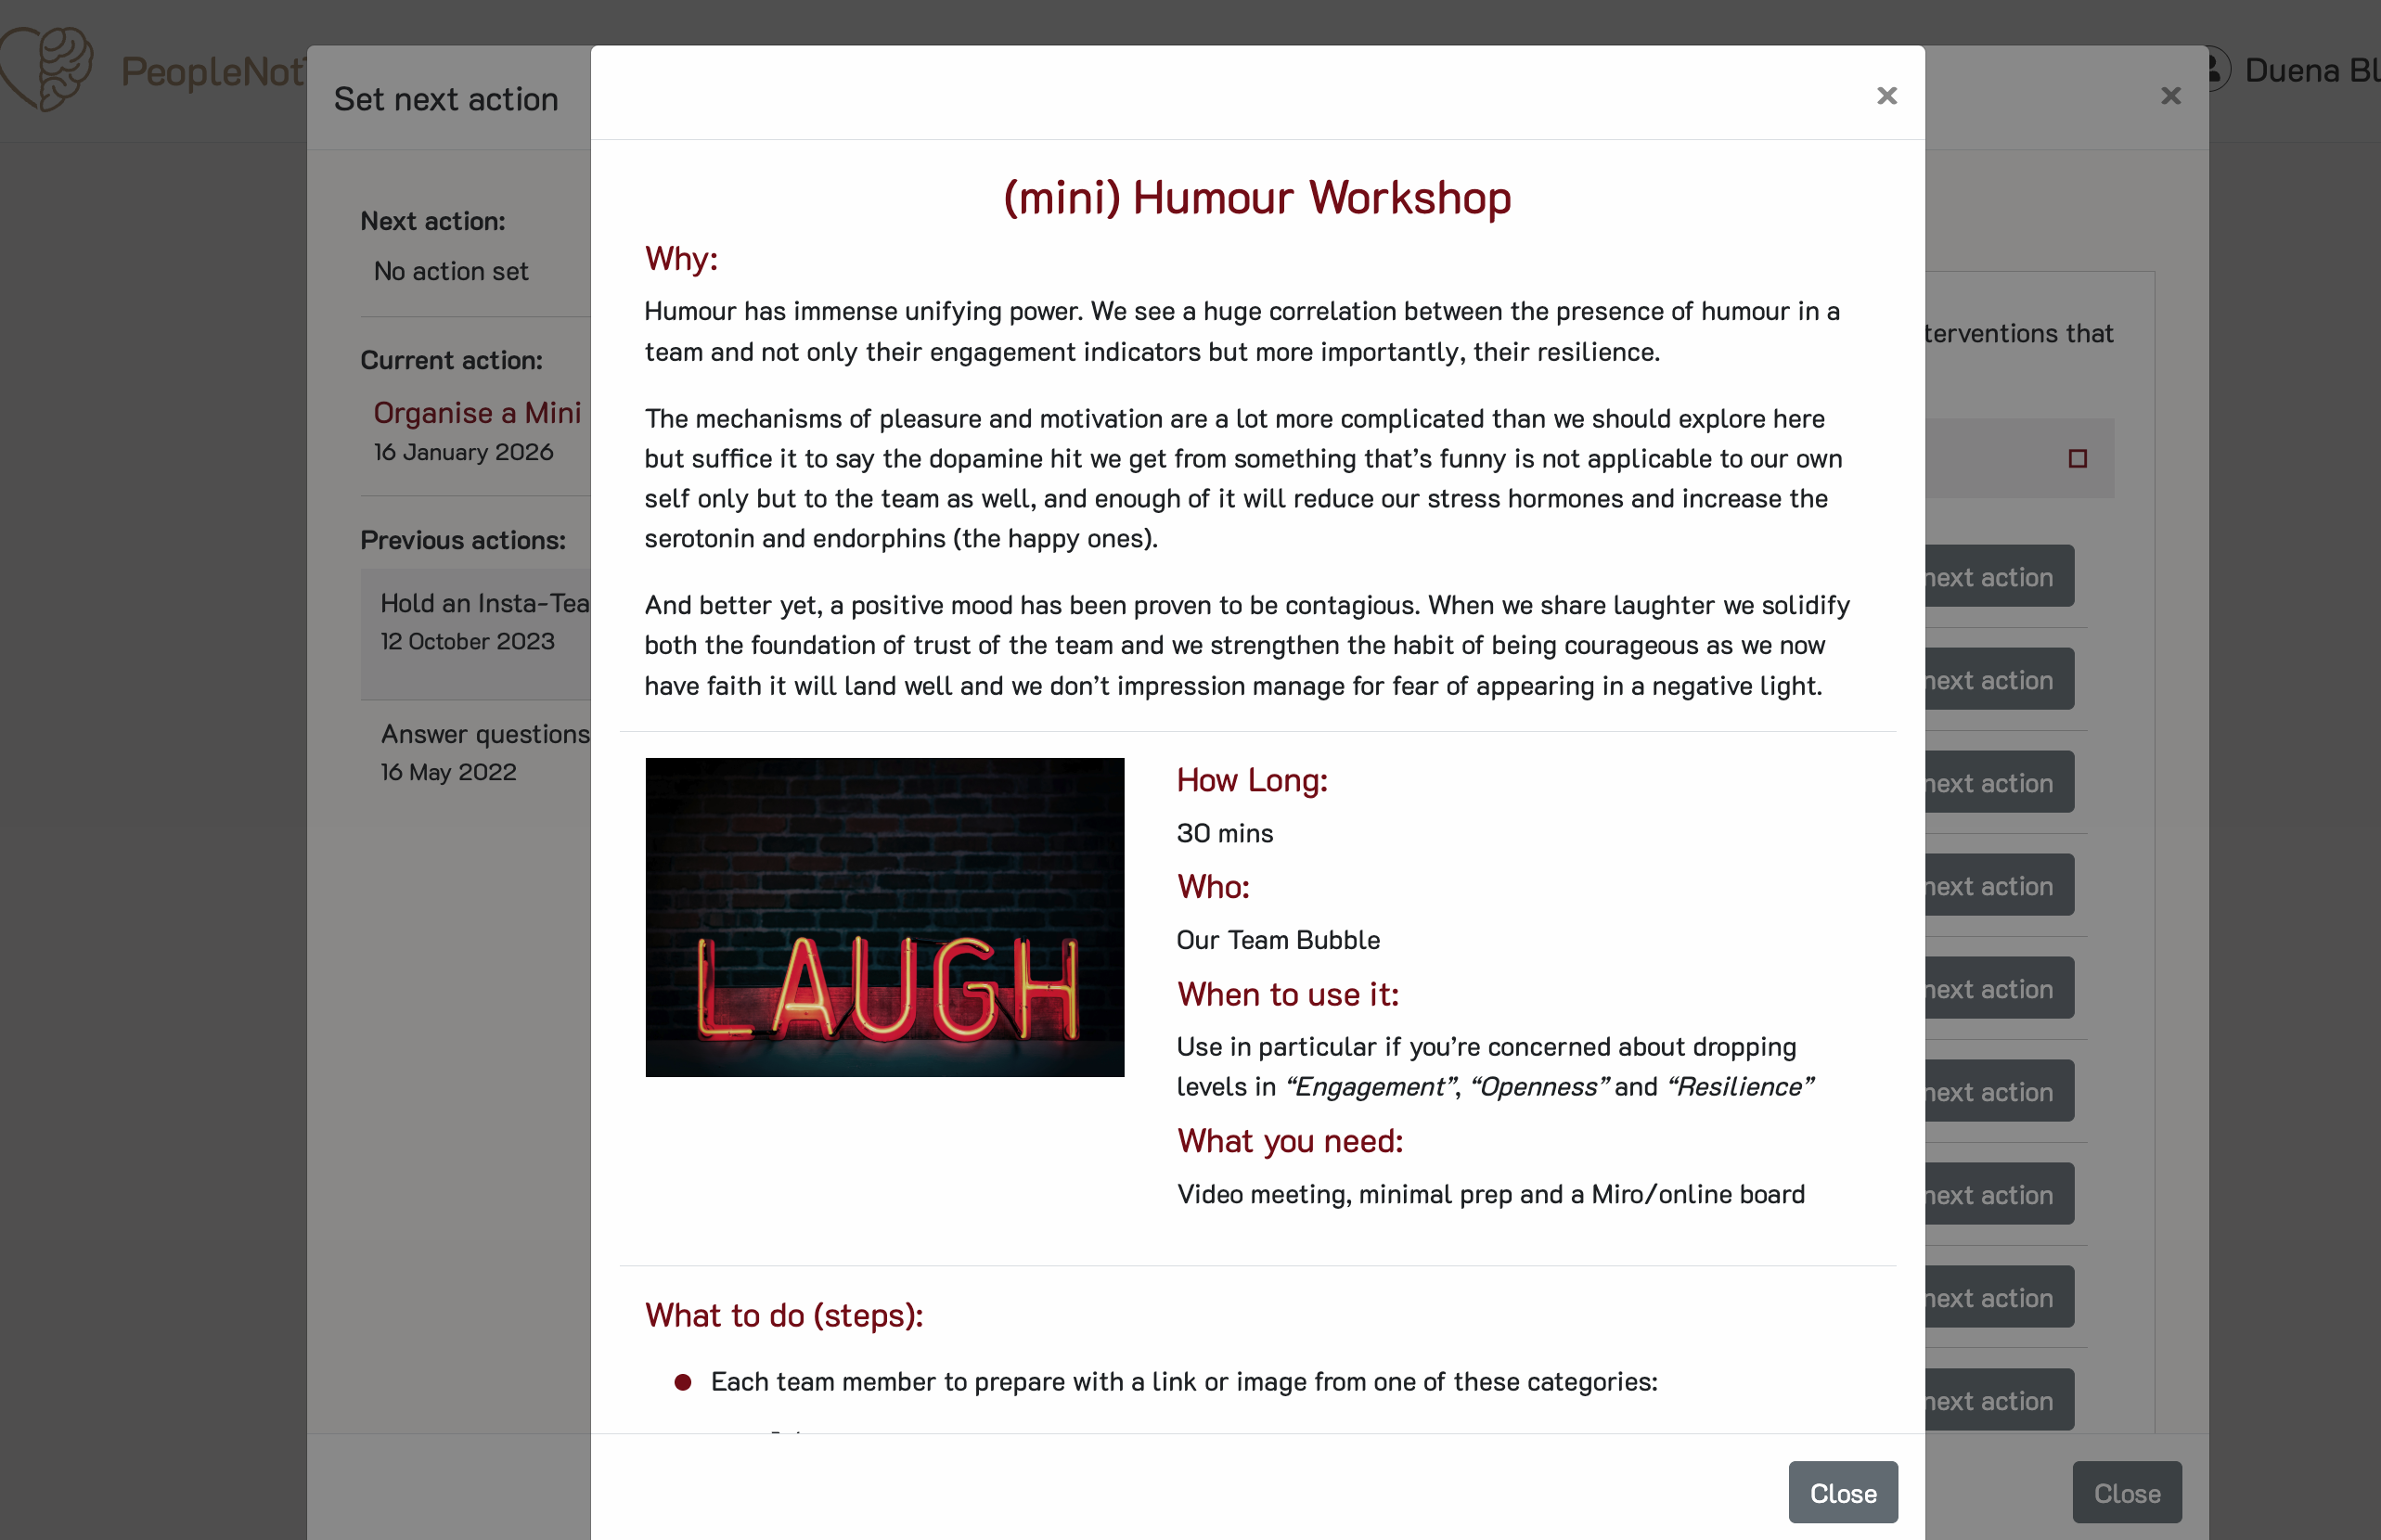2381x1540 pixels.
Task: Click Close at the bottom of the workshop modal
Action: pyautogui.click(x=1842, y=1492)
